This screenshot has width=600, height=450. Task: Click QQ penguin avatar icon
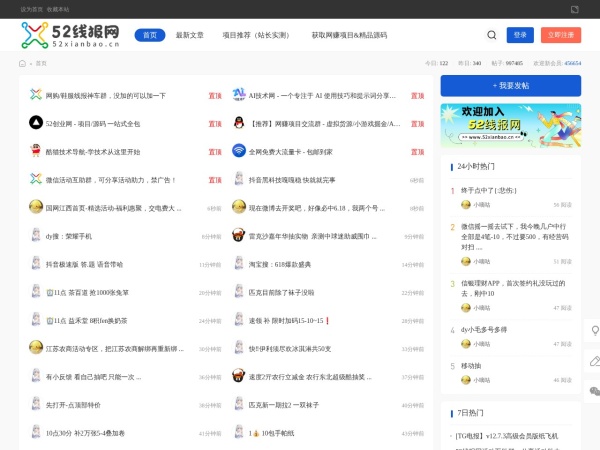(239, 123)
